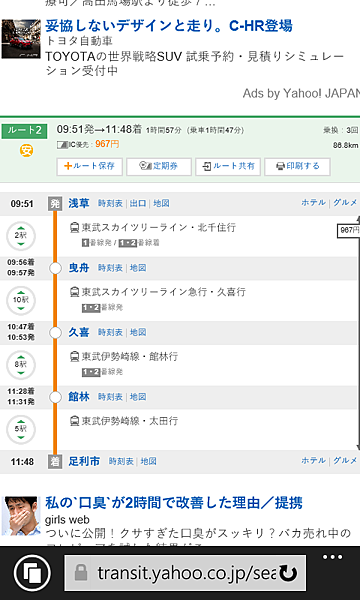The image size is (360, 600).
Task: Click the ルート保存 button
Action: 90,166
